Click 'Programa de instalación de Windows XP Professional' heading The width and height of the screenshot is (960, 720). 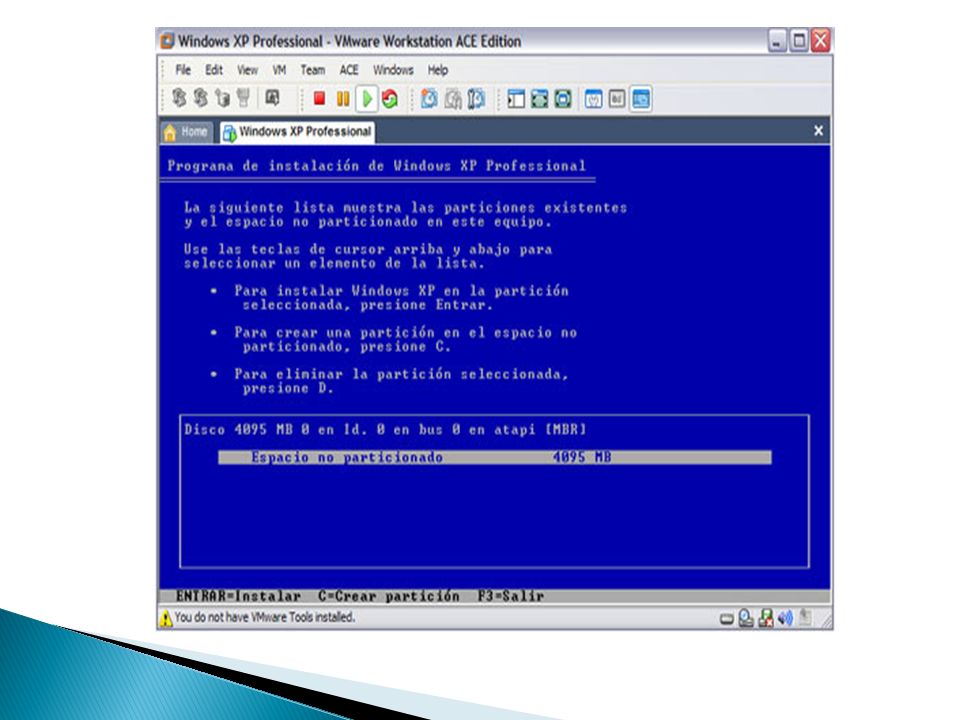(377, 166)
